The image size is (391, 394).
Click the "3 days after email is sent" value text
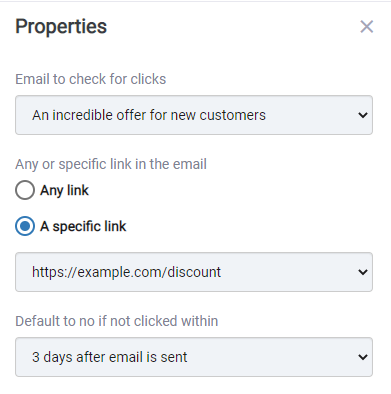tap(109, 357)
